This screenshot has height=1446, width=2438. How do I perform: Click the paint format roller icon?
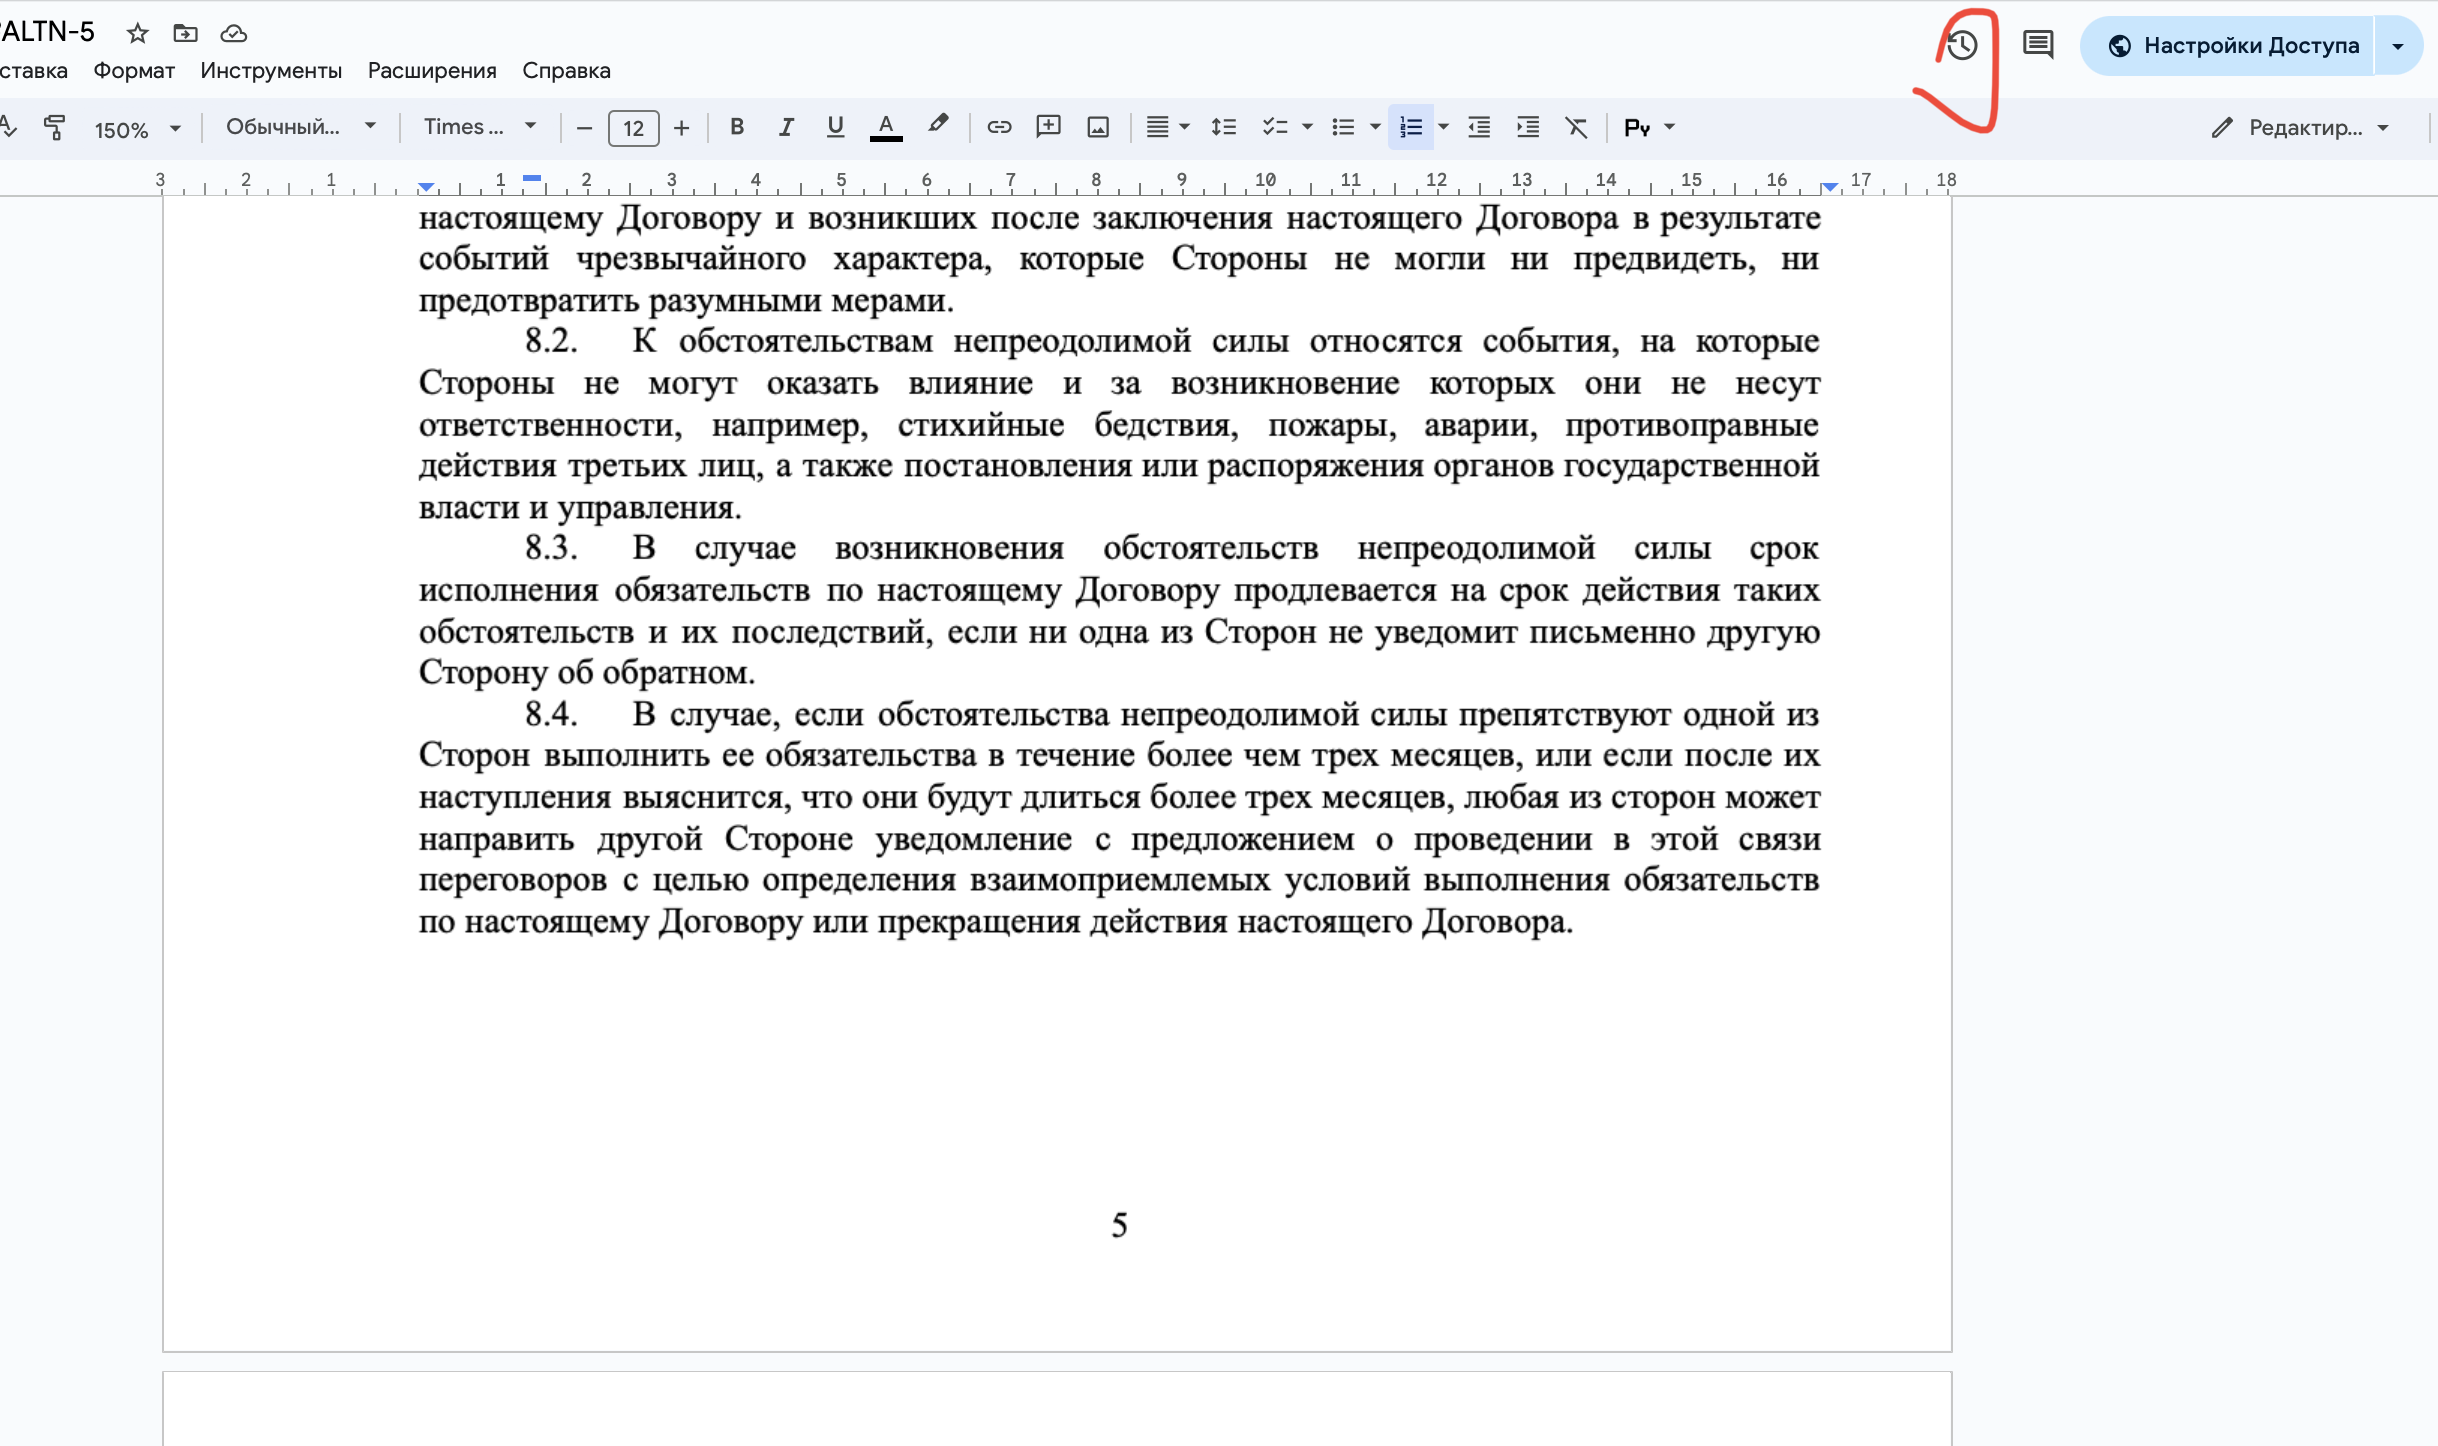click(x=55, y=127)
